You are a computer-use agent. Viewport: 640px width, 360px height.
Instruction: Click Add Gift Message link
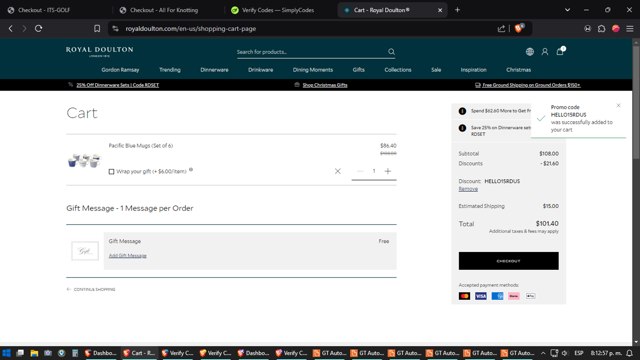click(127, 256)
